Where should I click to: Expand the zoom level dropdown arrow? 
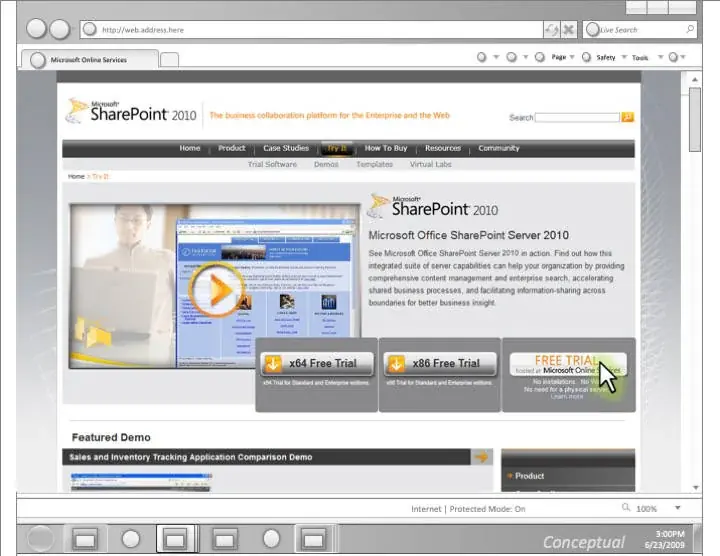tap(678, 508)
